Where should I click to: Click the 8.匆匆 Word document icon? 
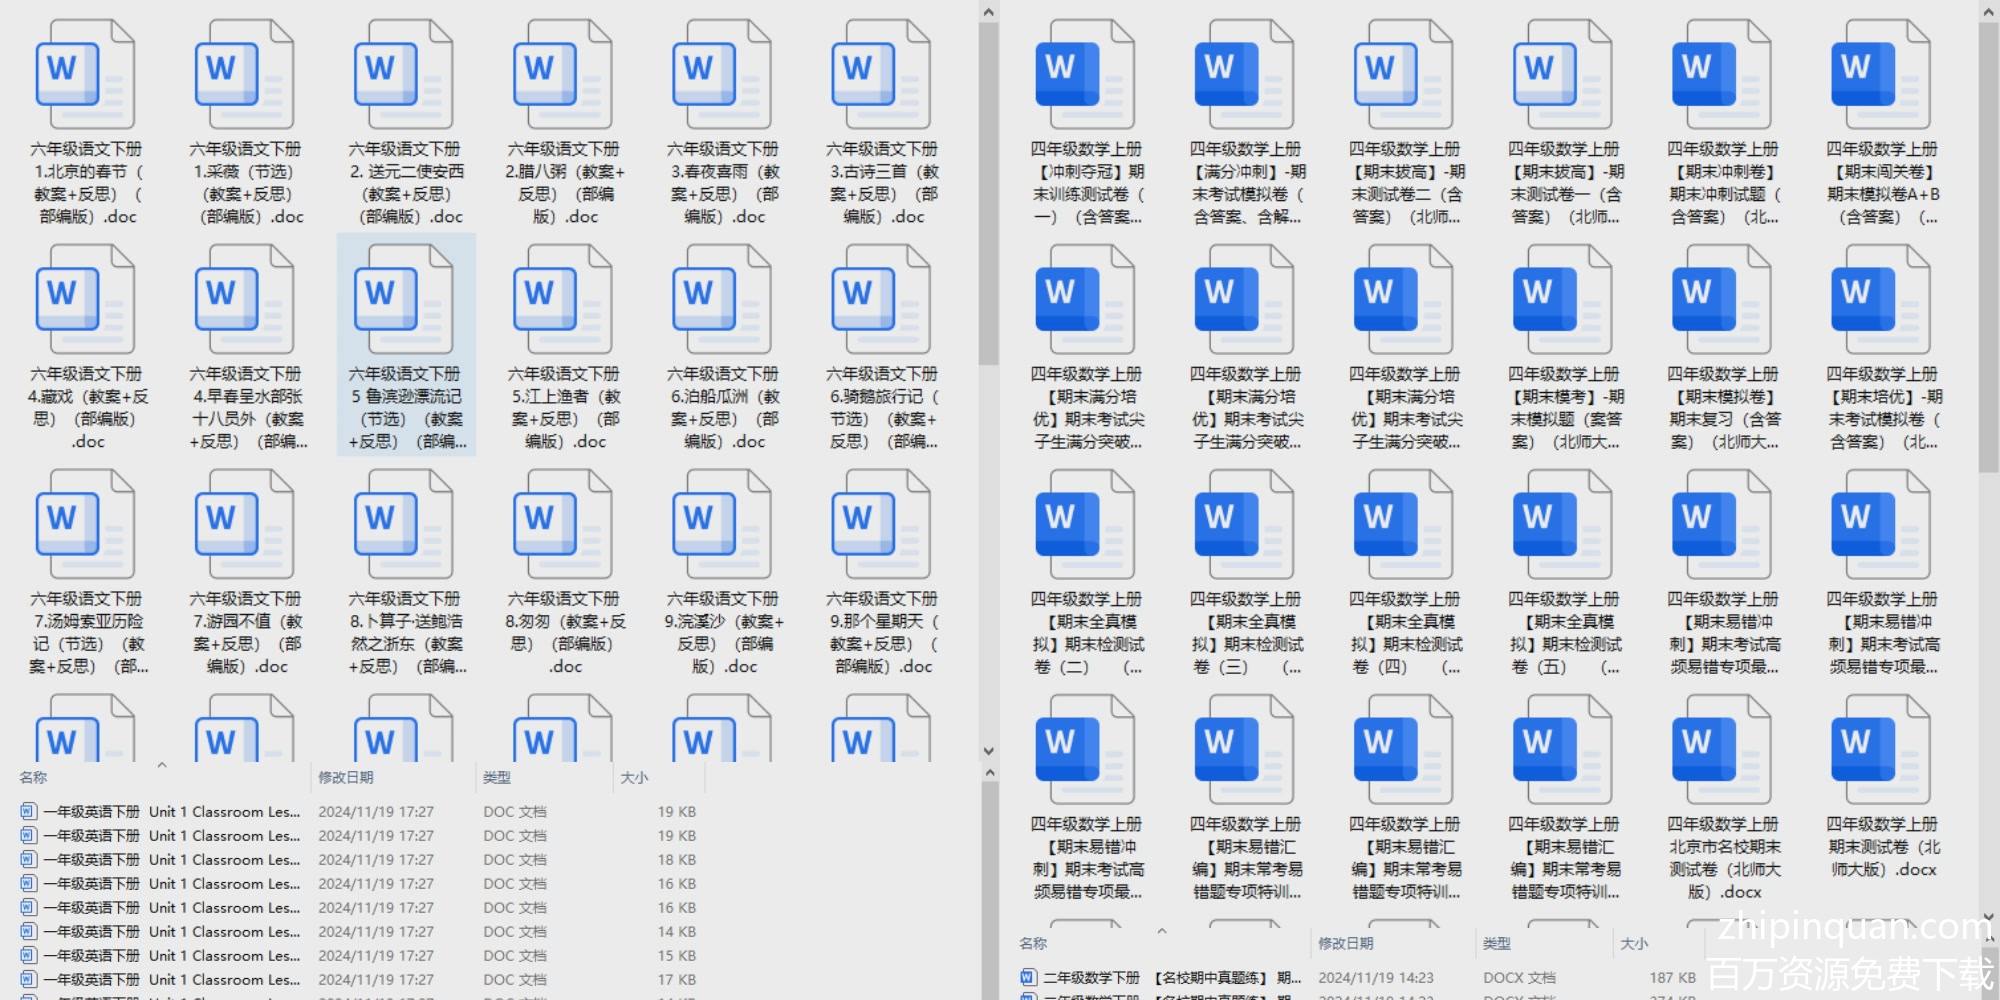[563, 525]
